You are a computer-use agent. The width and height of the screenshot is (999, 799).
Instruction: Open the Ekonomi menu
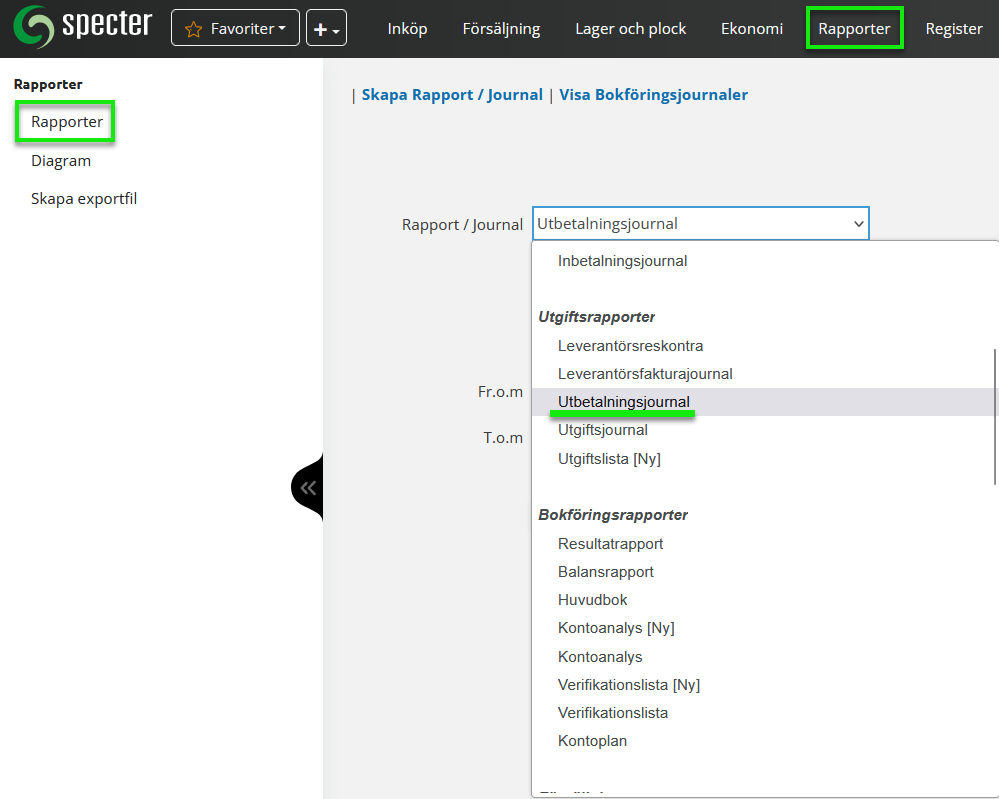point(751,29)
